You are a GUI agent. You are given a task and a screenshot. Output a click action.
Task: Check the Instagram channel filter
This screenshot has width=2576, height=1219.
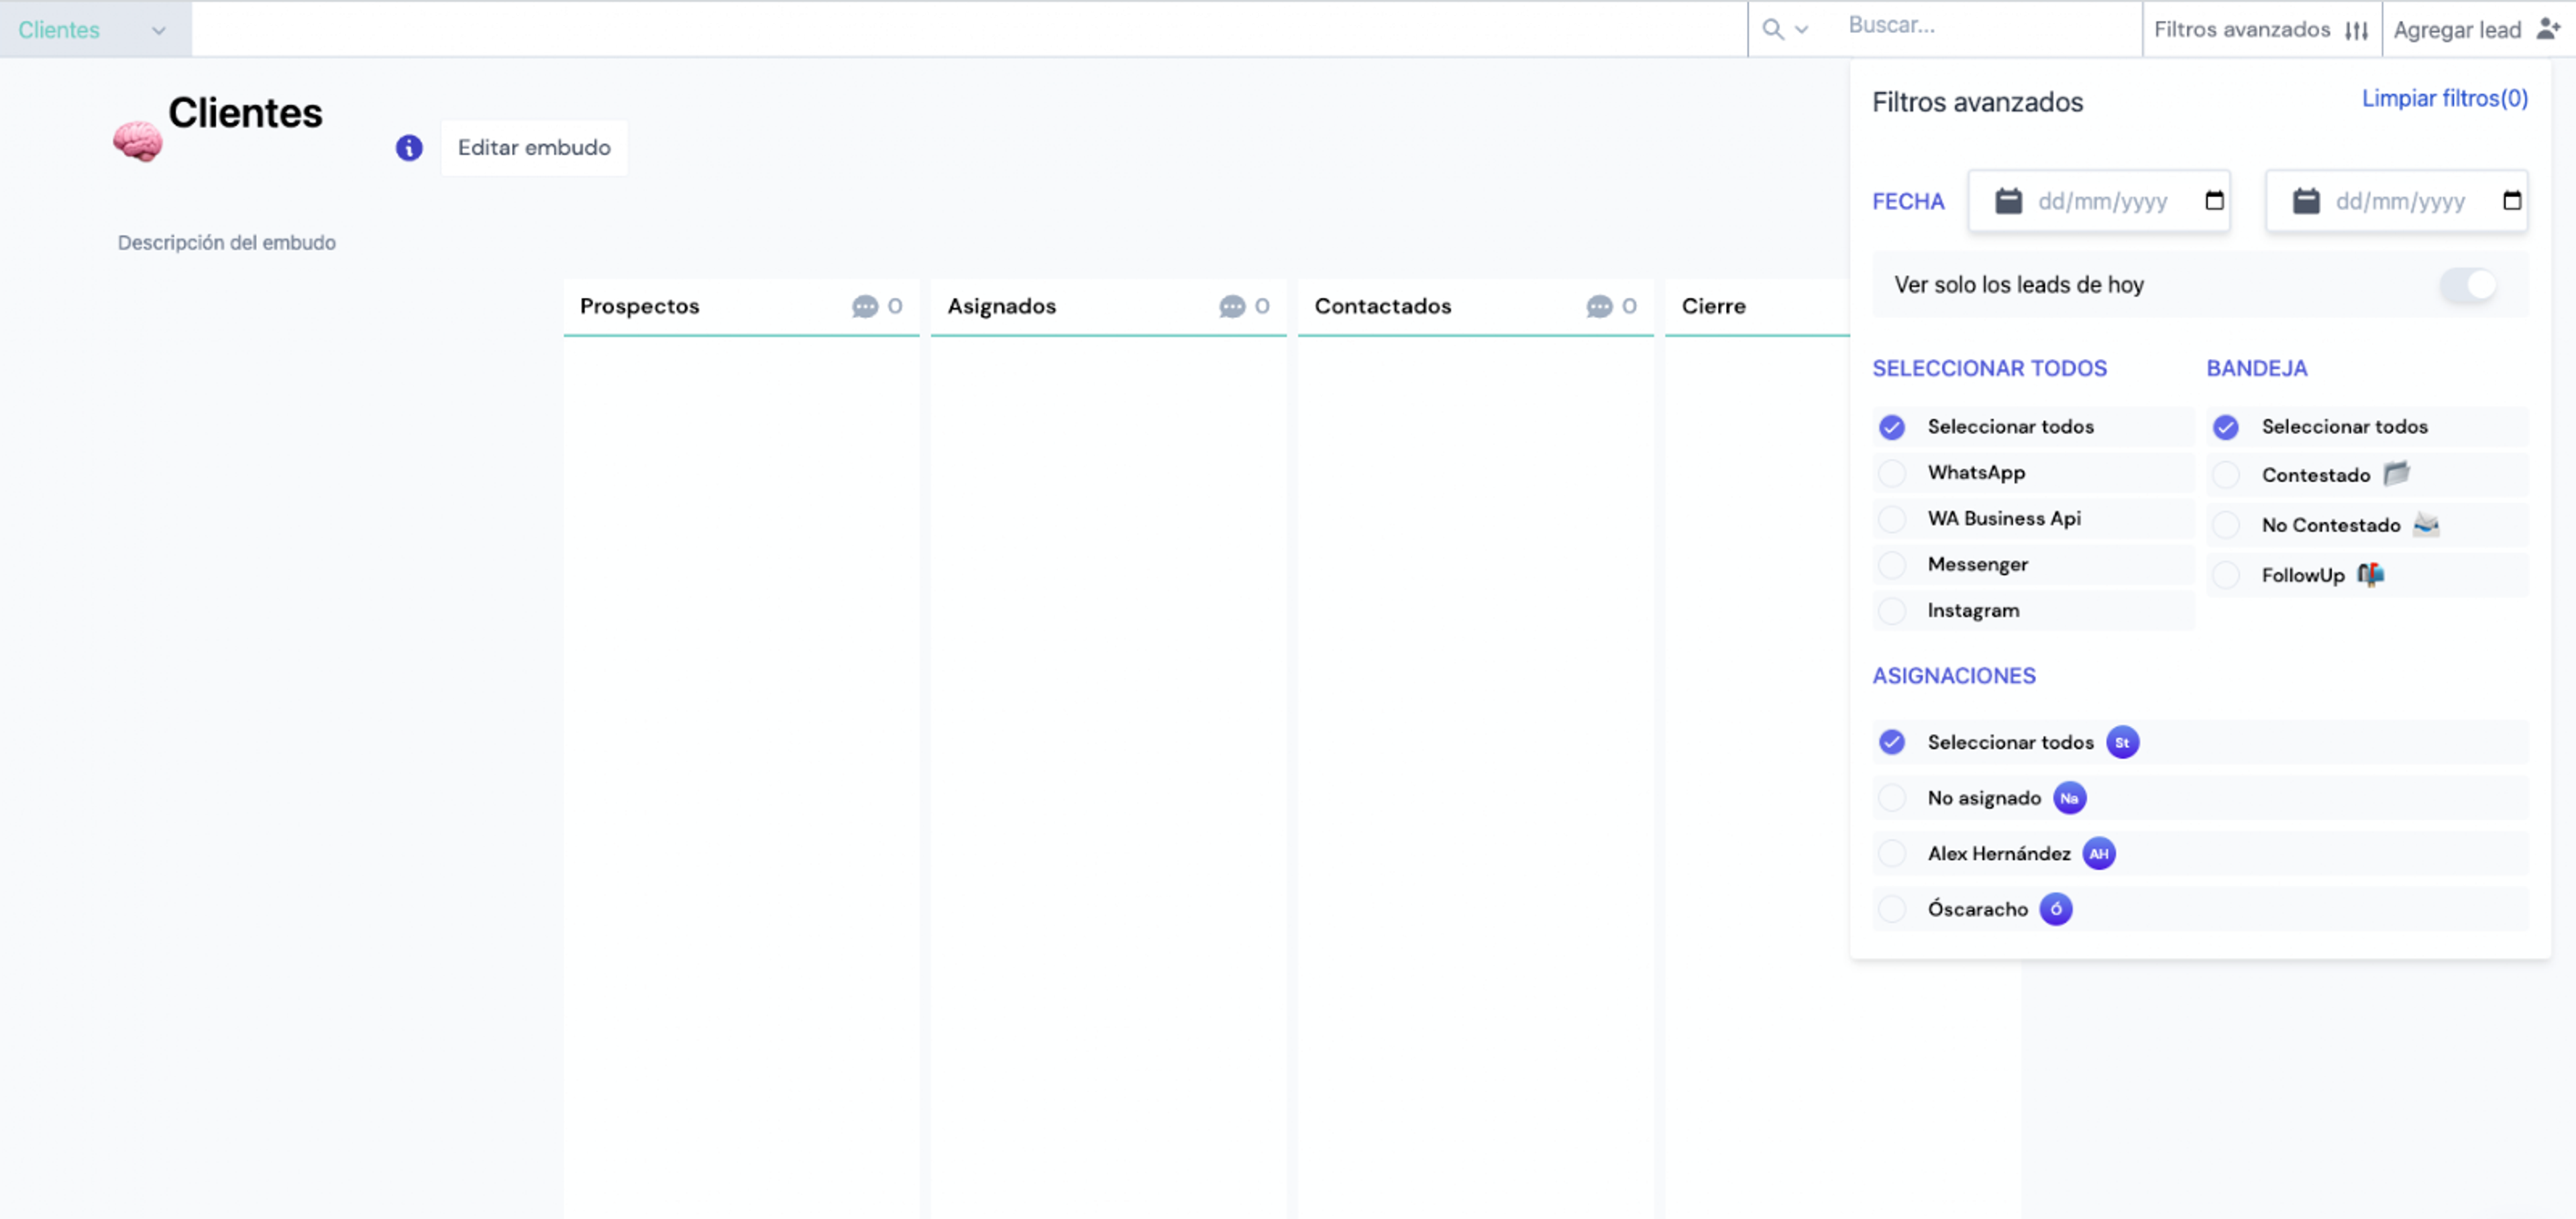tap(1891, 611)
